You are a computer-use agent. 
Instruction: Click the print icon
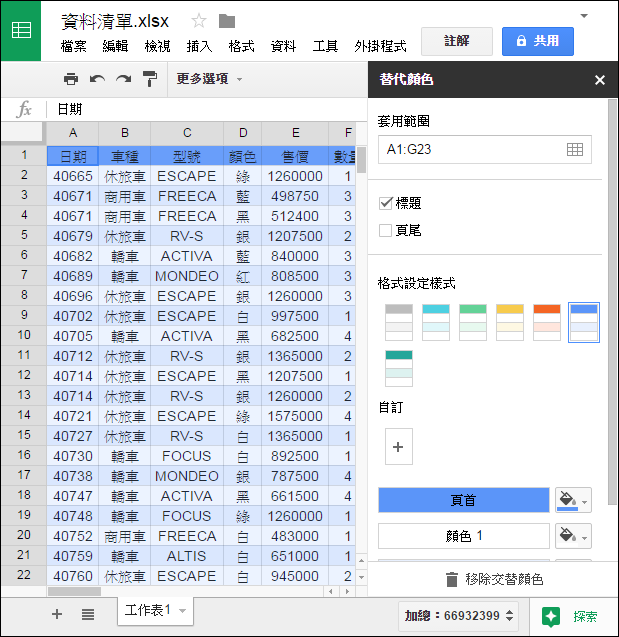(x=71, y=79)
